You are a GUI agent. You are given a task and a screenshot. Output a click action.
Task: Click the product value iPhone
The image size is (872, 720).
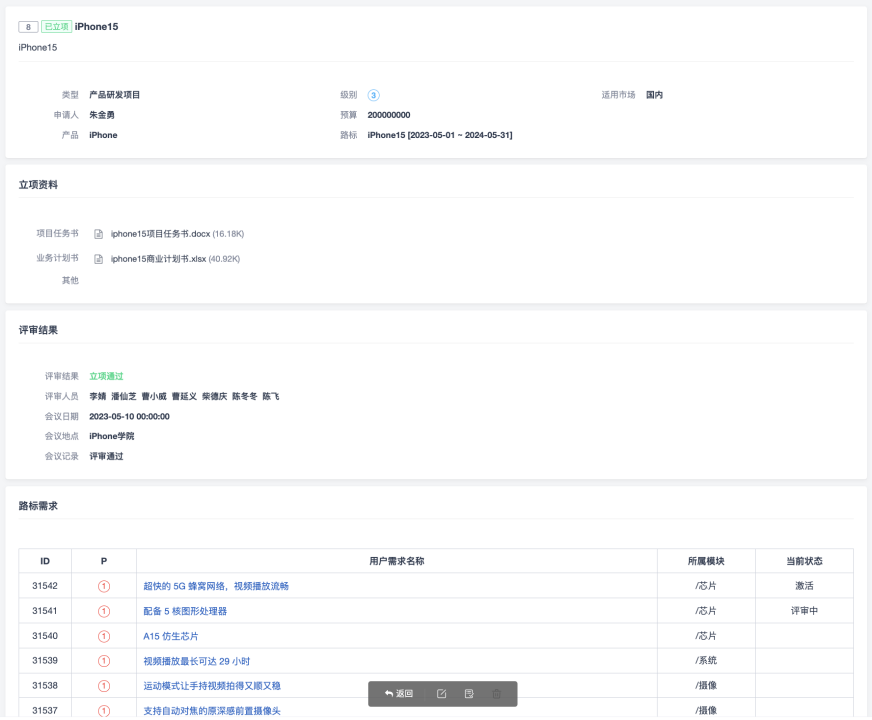click(103, 135)
